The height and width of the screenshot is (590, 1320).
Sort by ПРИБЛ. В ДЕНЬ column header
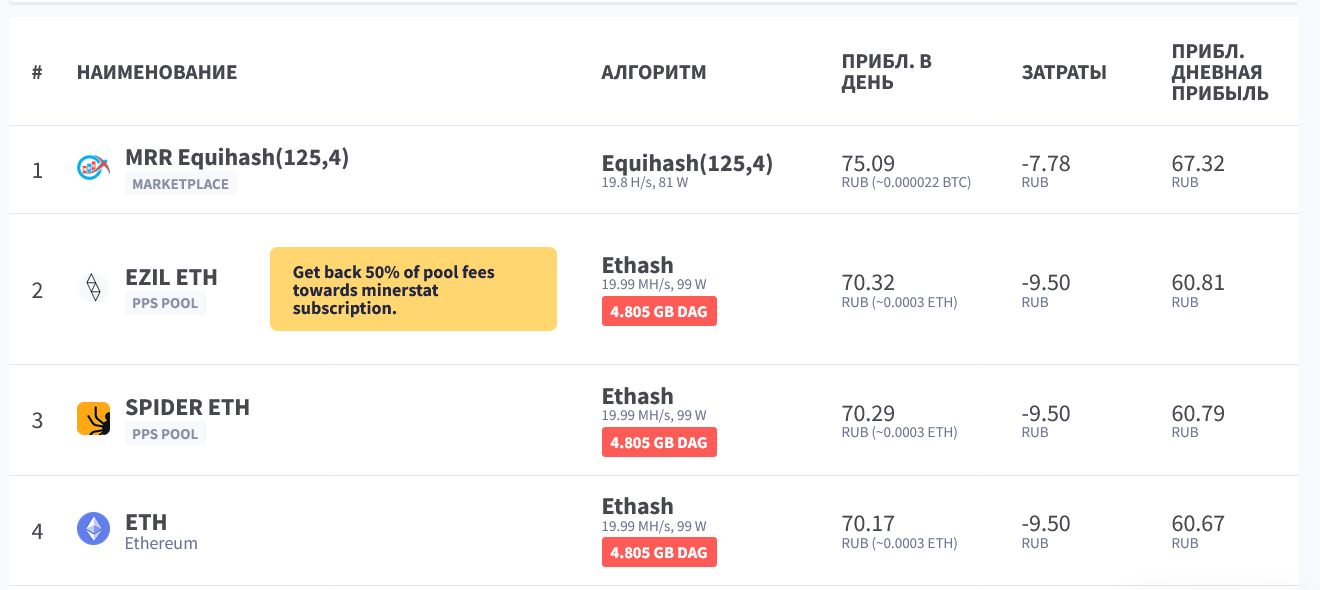tap(886, 72)
